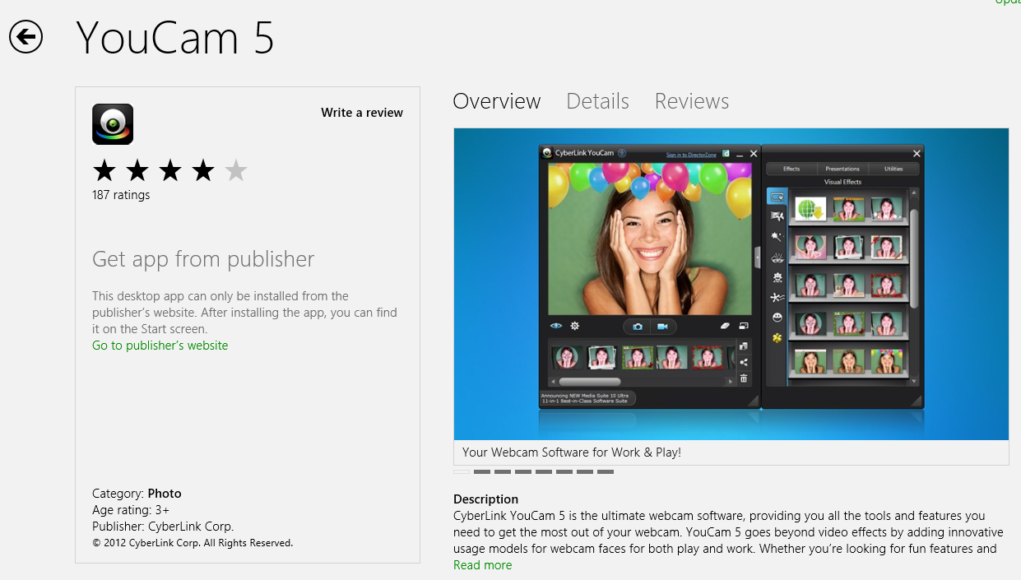Jump to the second screenshot page indicator
The height and width of the screenshot is (580, 1021).
point(482,471)
